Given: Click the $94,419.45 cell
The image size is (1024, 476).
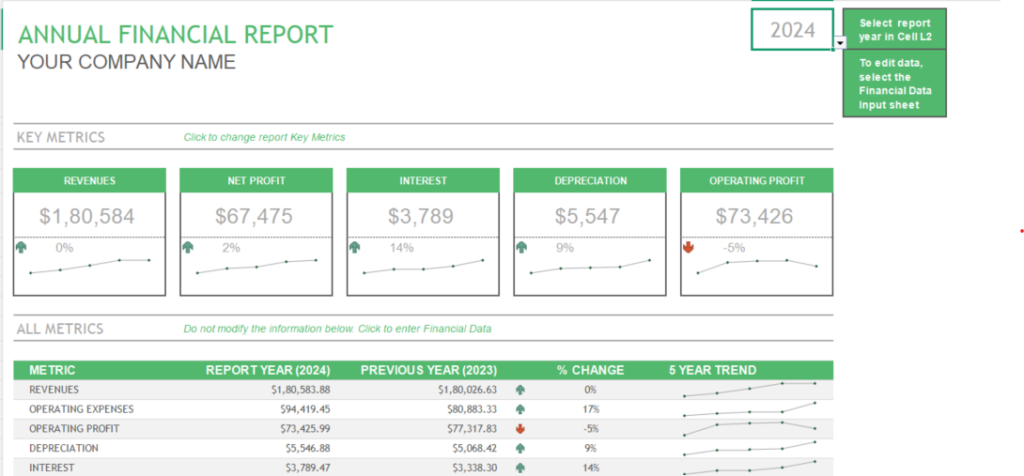Looking at the screenshot, I should (304, 409).
